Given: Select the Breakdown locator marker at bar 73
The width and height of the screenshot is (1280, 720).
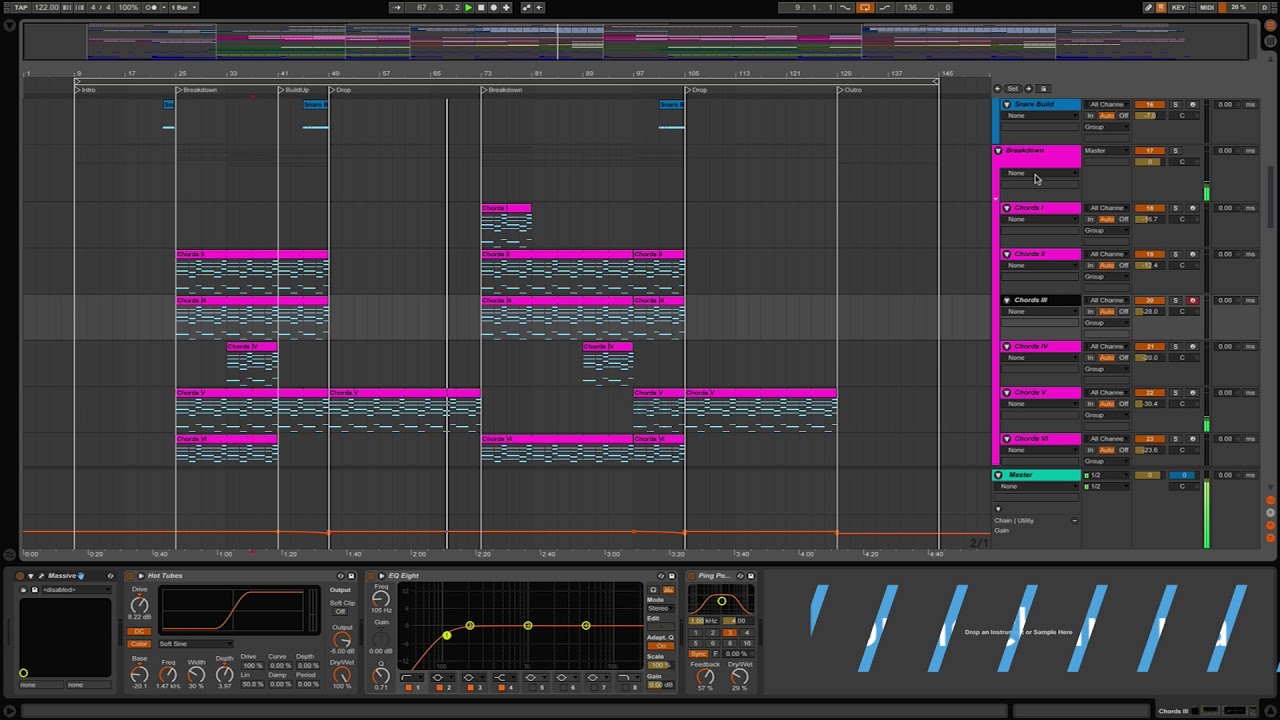Looking at the screenshot, I should 485,90.
